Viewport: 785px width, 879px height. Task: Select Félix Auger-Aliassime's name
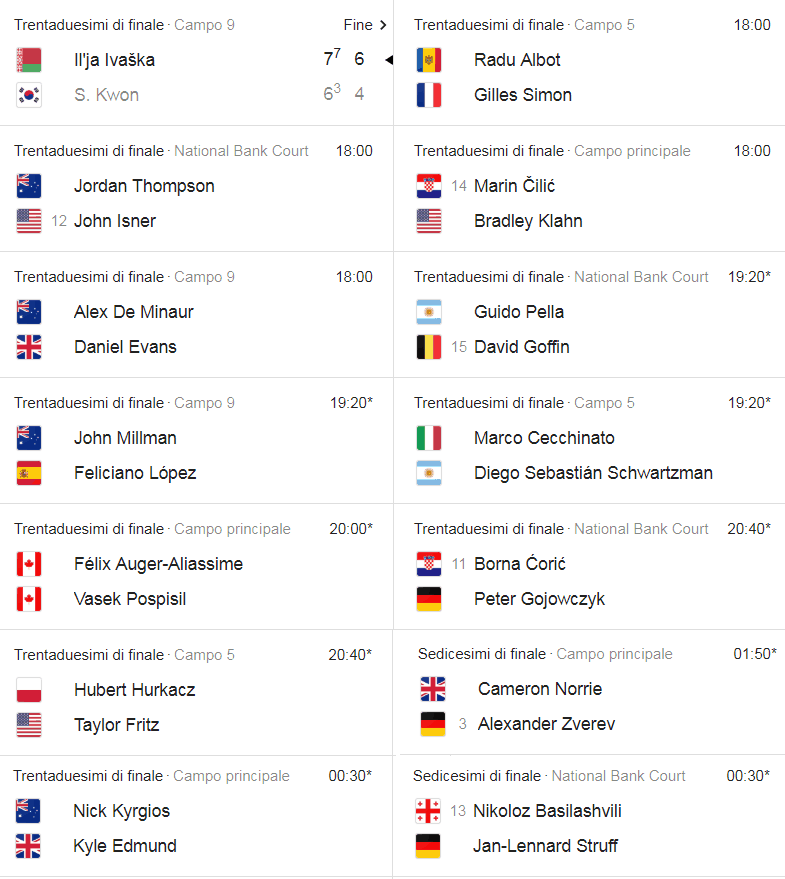[x=158, y=564]
